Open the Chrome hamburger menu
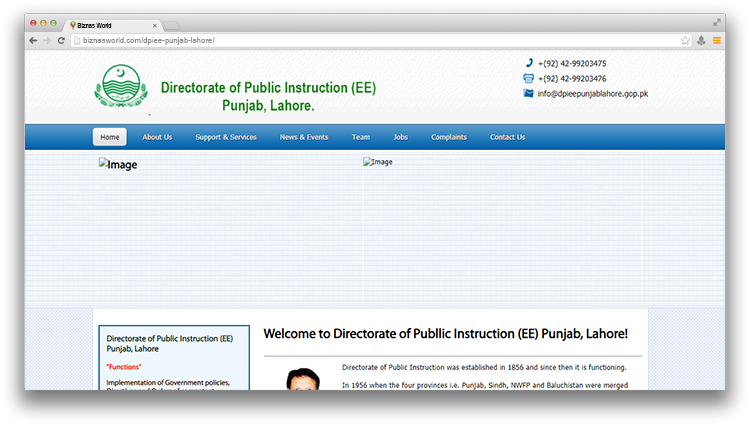 716,40
